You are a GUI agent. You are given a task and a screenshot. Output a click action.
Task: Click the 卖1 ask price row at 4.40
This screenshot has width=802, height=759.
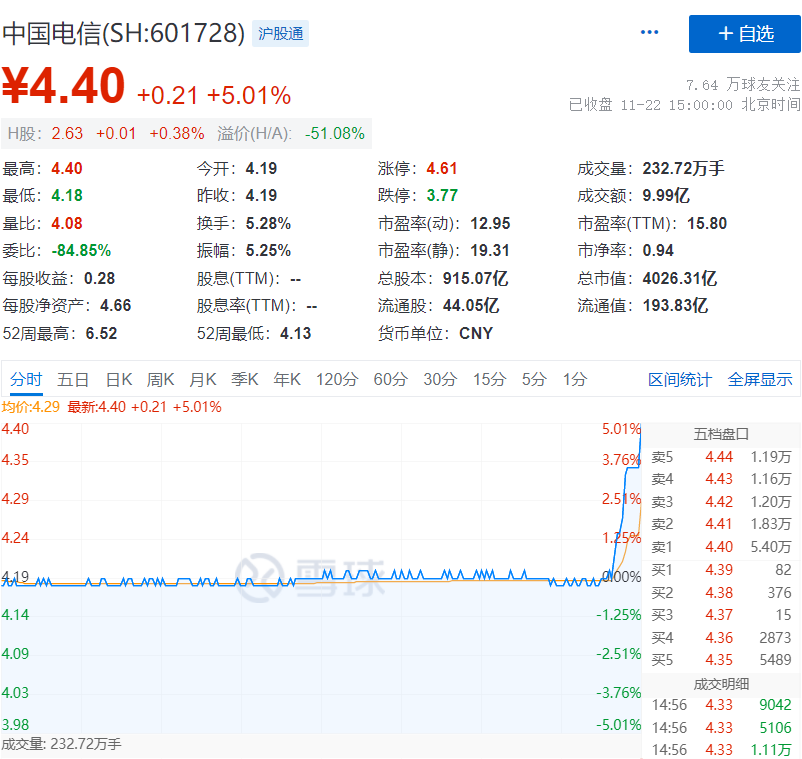tap(720, 547)
